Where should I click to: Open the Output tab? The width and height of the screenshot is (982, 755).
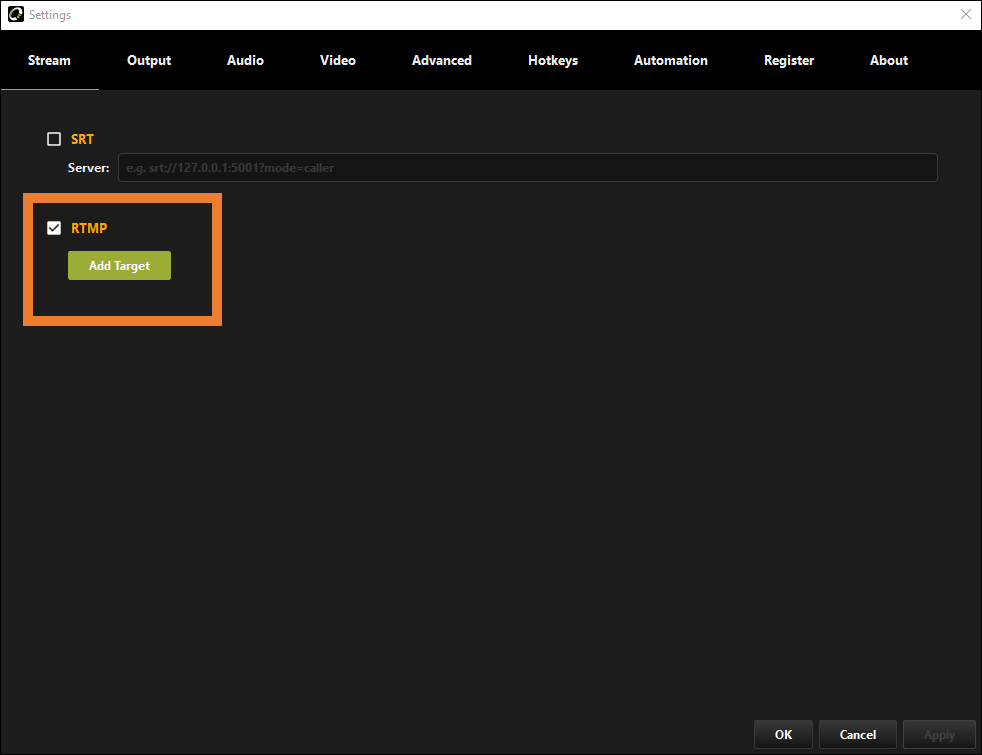(x=149, y=60)
